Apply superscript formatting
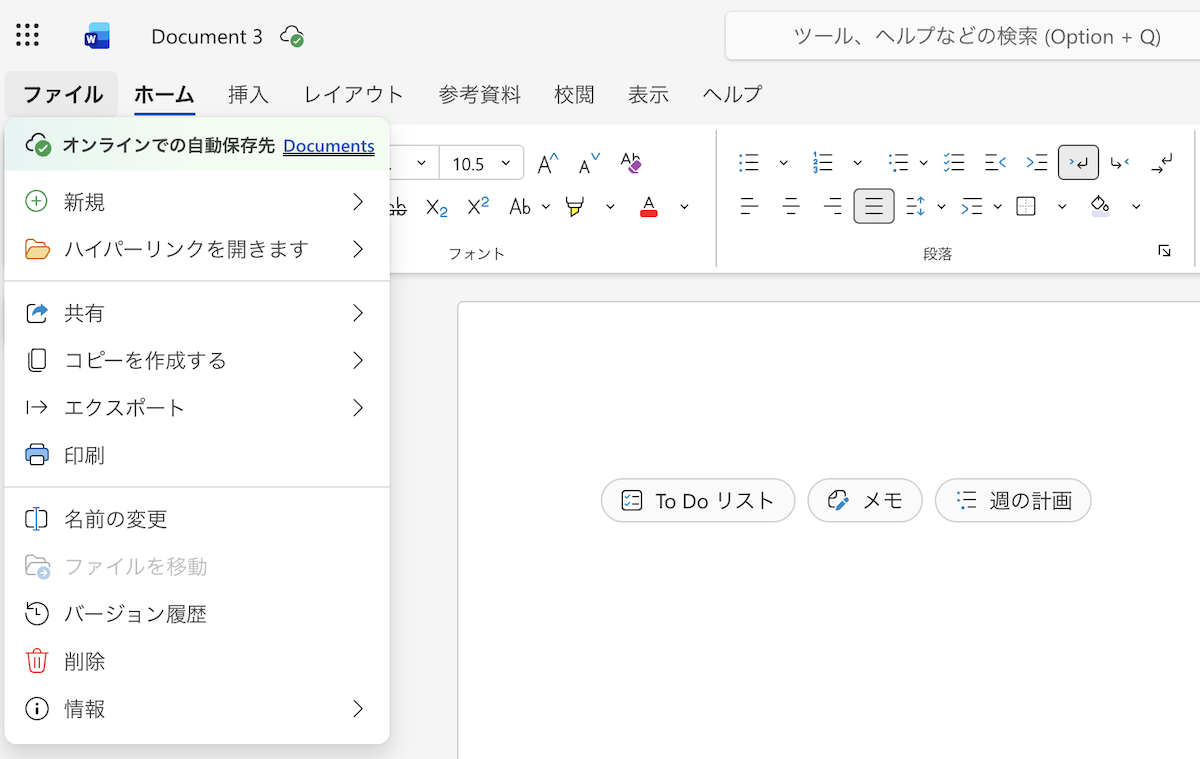The image size is (1200, 759). pyautogui.click(x=478, y=207)
